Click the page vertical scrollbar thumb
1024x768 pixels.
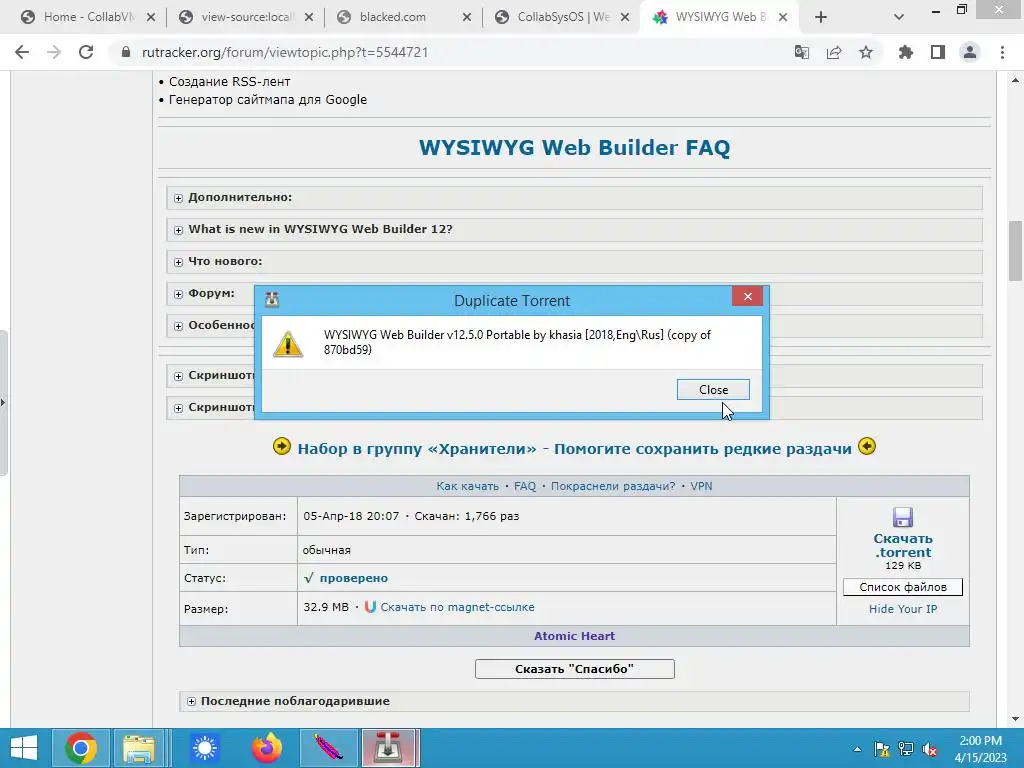[1015, 251]
